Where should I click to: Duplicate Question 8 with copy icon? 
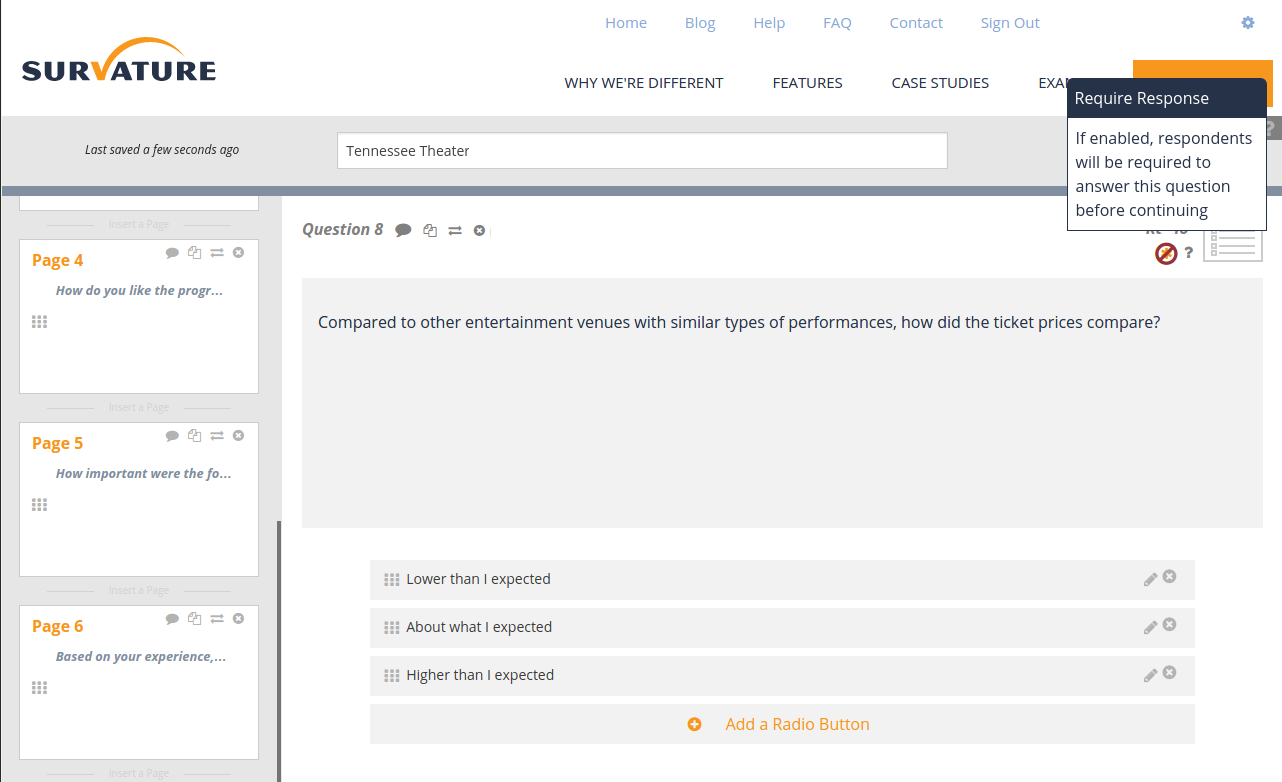[x=430, y=230]
